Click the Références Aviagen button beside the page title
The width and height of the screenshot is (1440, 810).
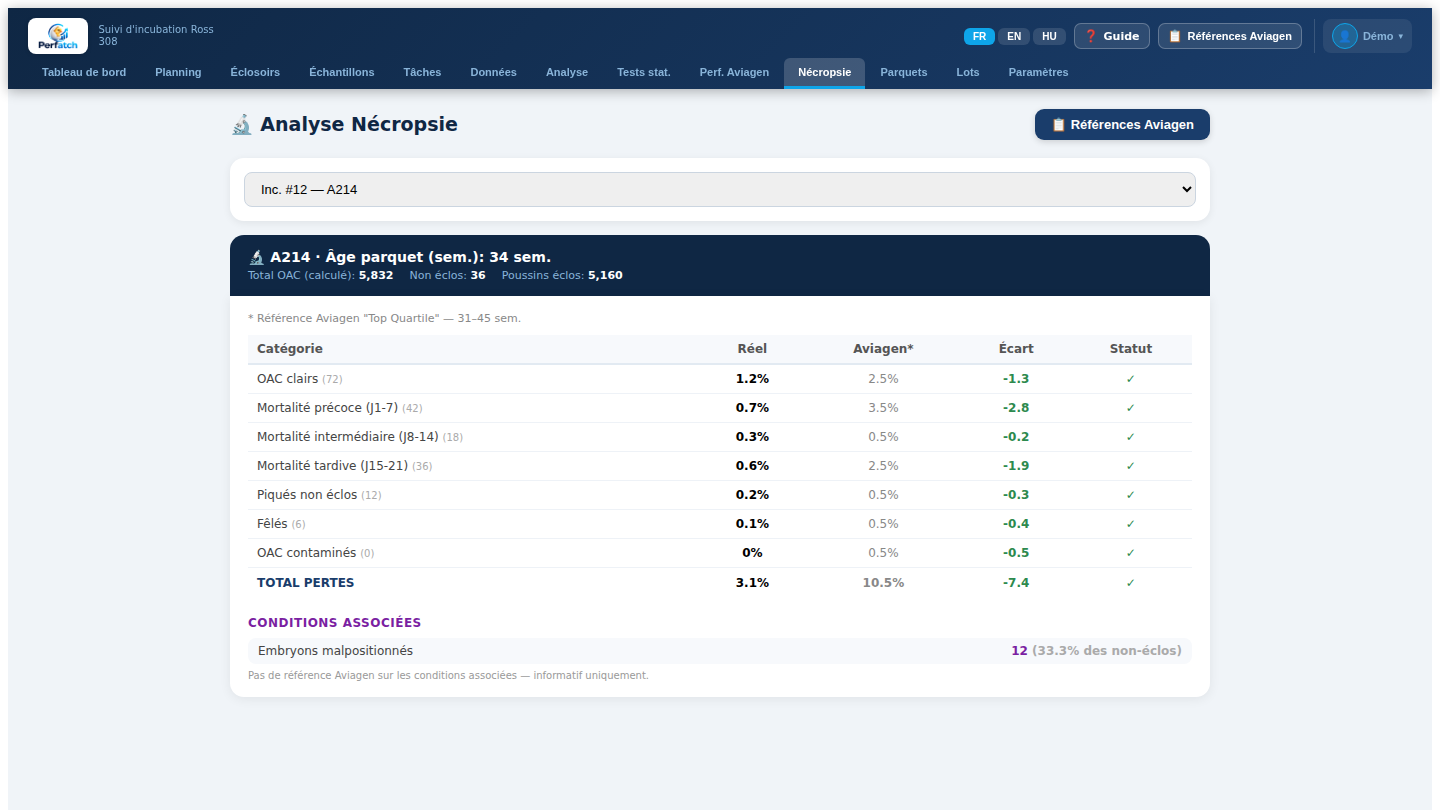(x=1122, y=125)
